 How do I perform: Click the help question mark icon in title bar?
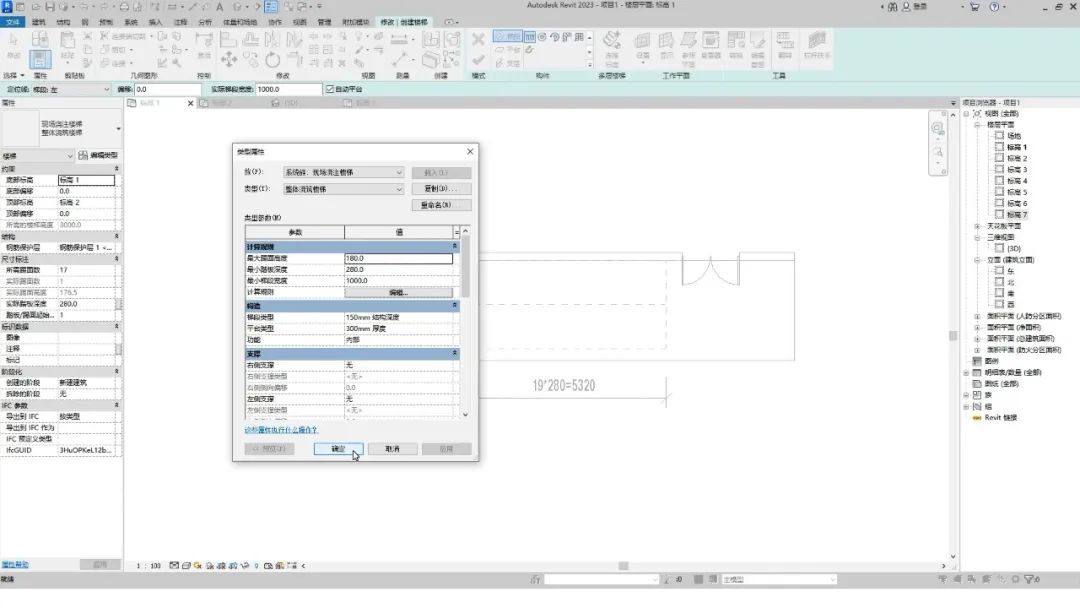pos(995,7)
